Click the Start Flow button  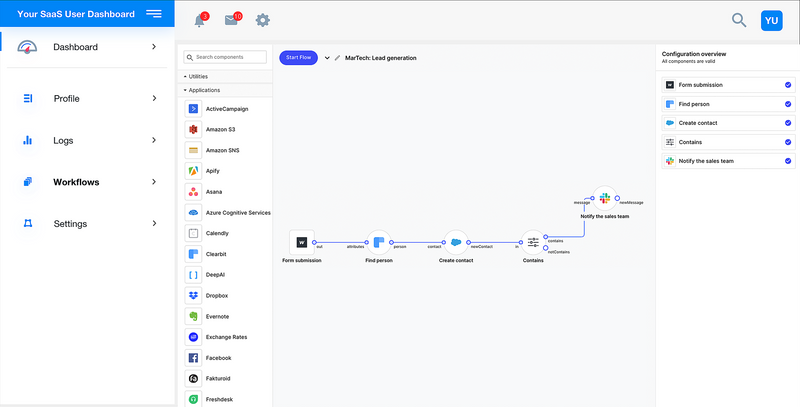coord(298,58)
